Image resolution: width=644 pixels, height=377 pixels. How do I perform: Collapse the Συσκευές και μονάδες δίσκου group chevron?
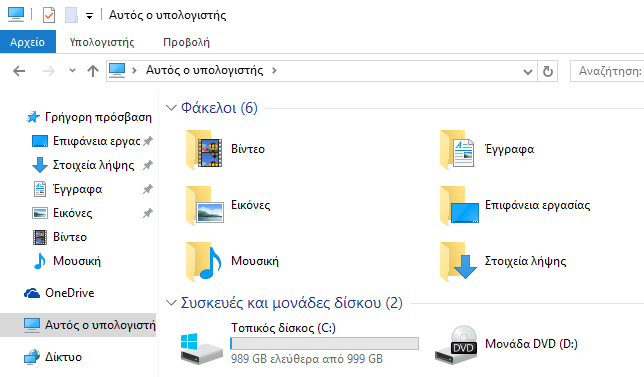(171, 303)
